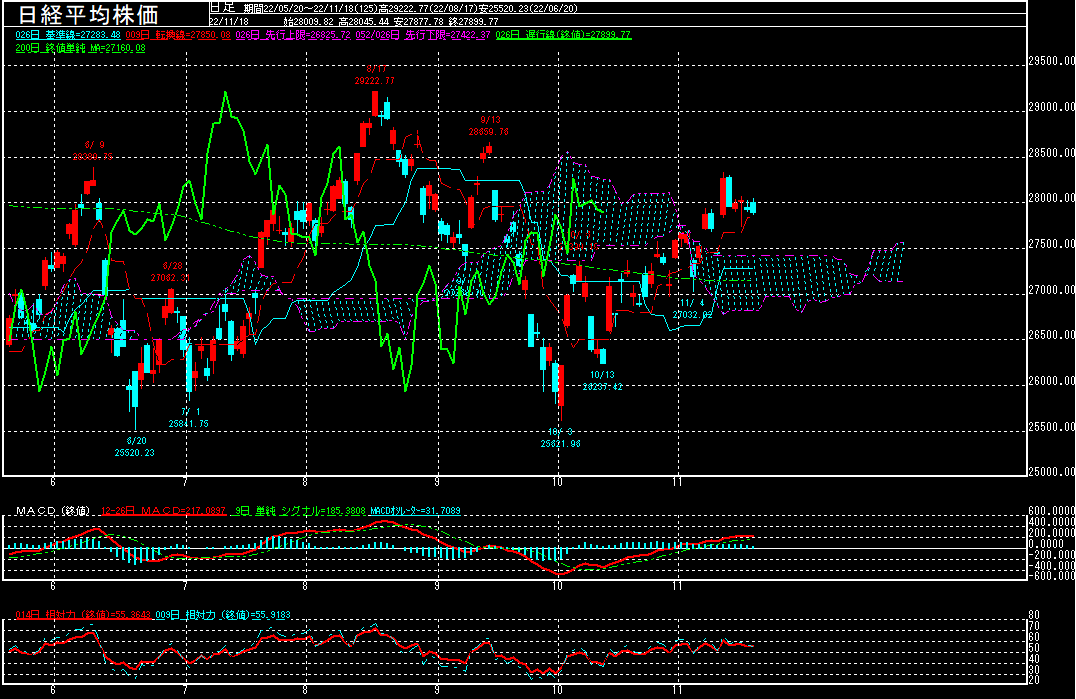Click the 日足 period header text
Viewport: 1076px width, 699px height.
click(222, 8)
